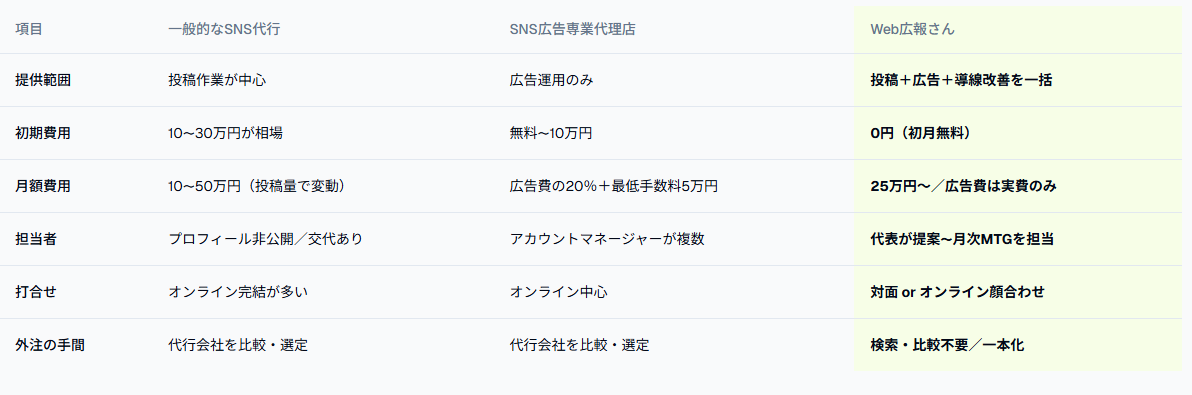The width and height of the screenshot is (1192, 395).
Task: Select 25万円〜/広告費は実費のみ cell
Action: point(963,186)
